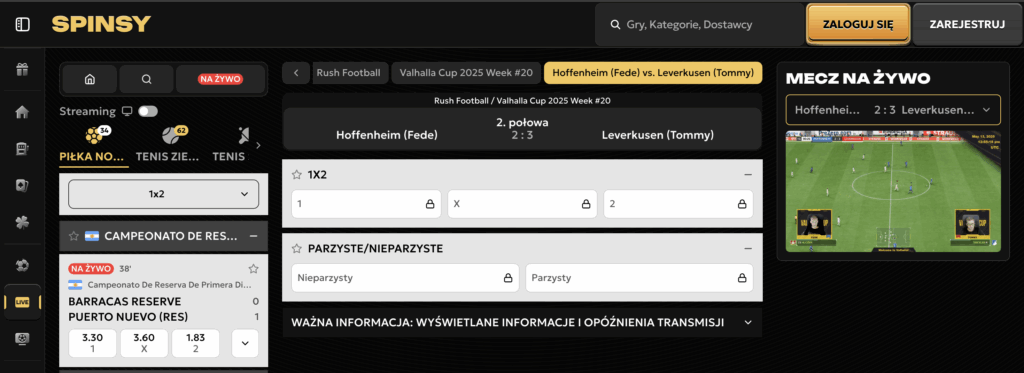Click the Zarejestruj register button
Viewport: 1024px width, 373px height.
coord(967,25)
